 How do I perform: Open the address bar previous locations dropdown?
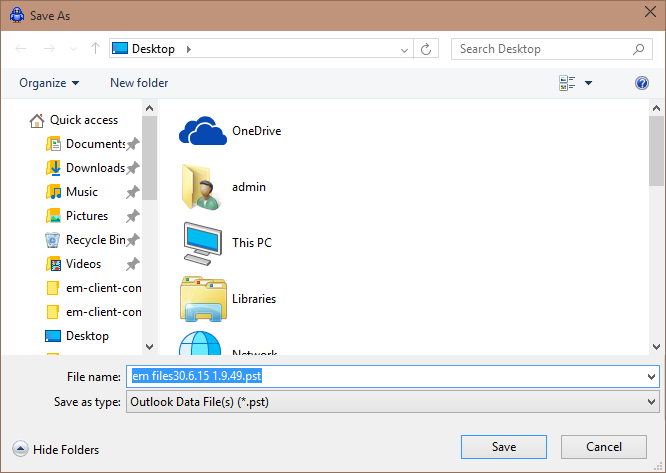[404, 50]
